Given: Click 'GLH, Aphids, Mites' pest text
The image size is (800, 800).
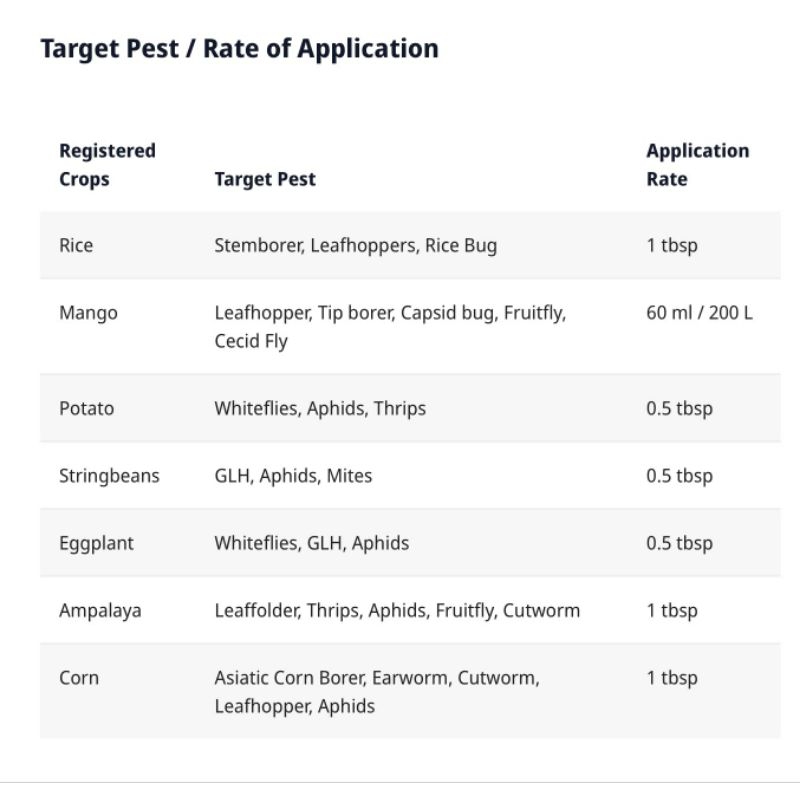Looking at the screenshot, I should pos(293,476).
